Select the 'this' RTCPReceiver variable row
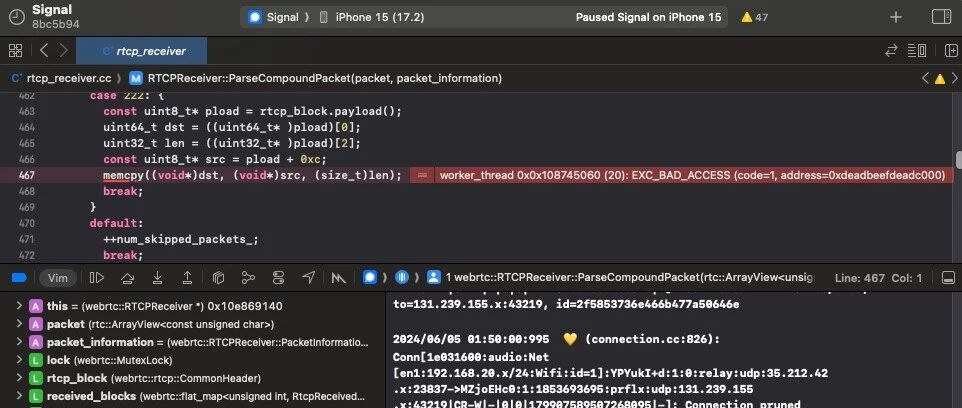Screen dimensions: 962x408 tap(193, 306)
